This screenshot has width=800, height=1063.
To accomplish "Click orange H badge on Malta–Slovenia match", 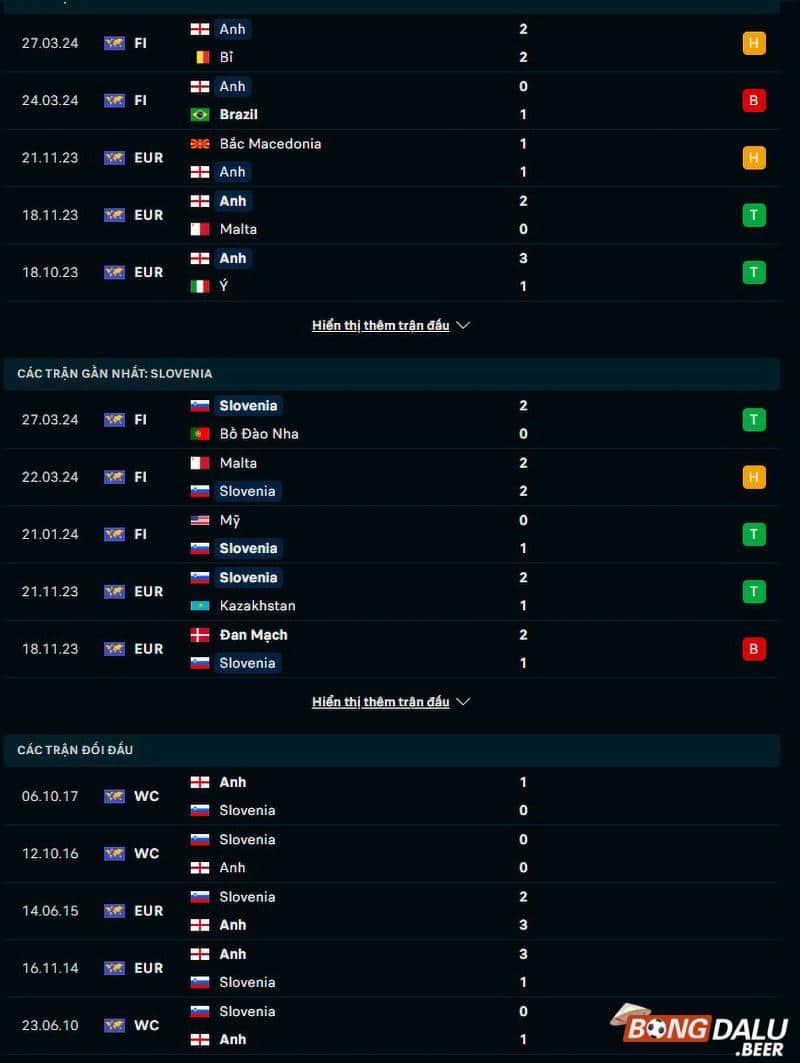I will 754,477.
